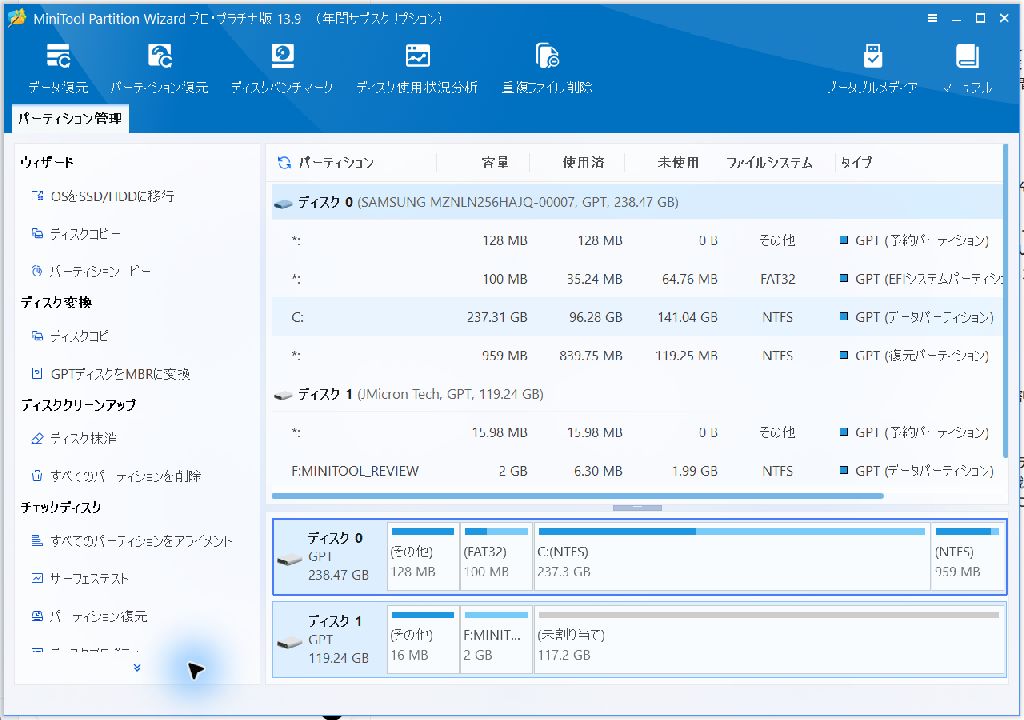
Task: Open the データ復元 (Data Recovery) tool
Action: [58, 69]
